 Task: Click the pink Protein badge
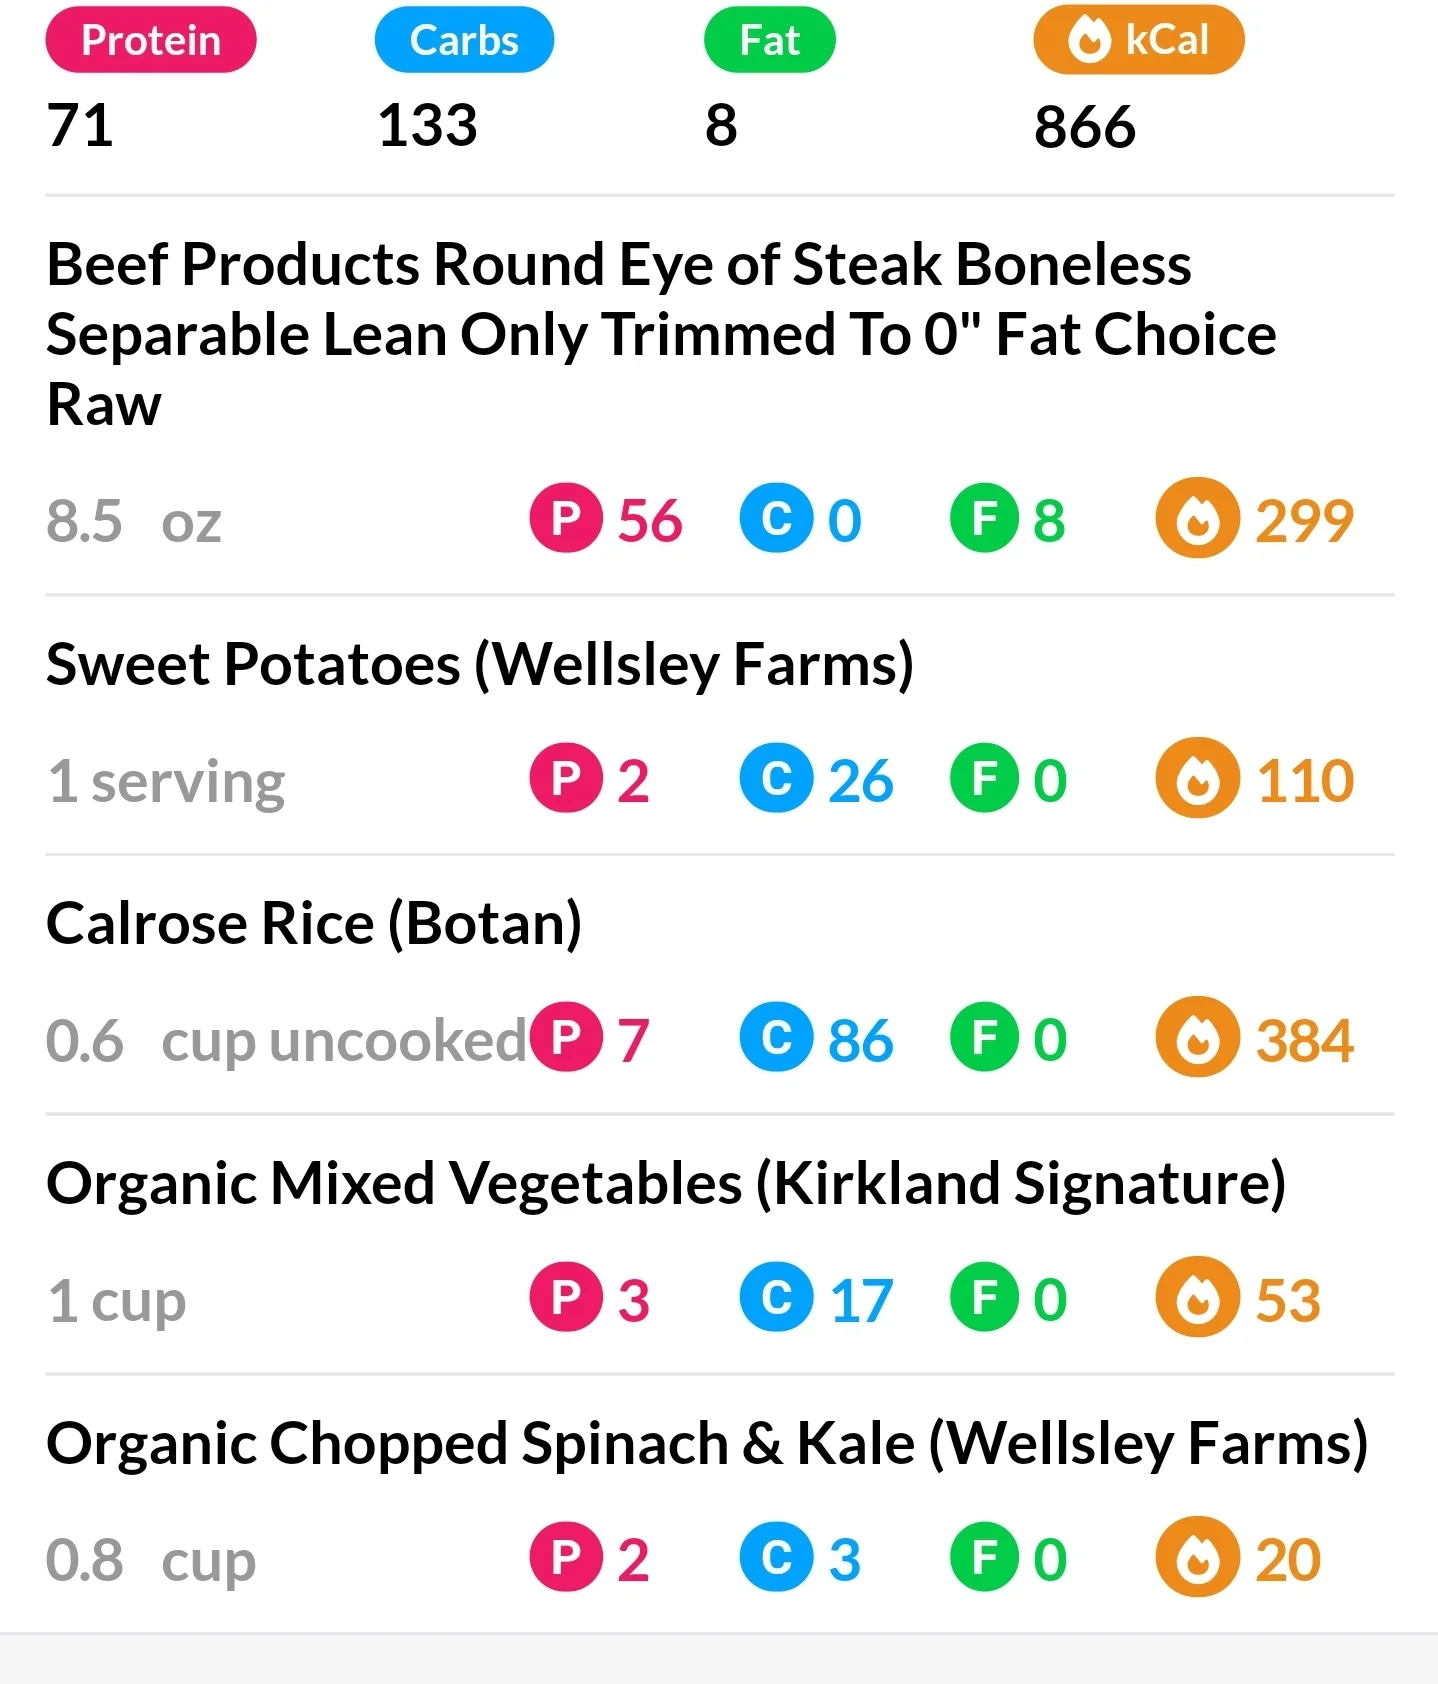click(x=151, y=40)
